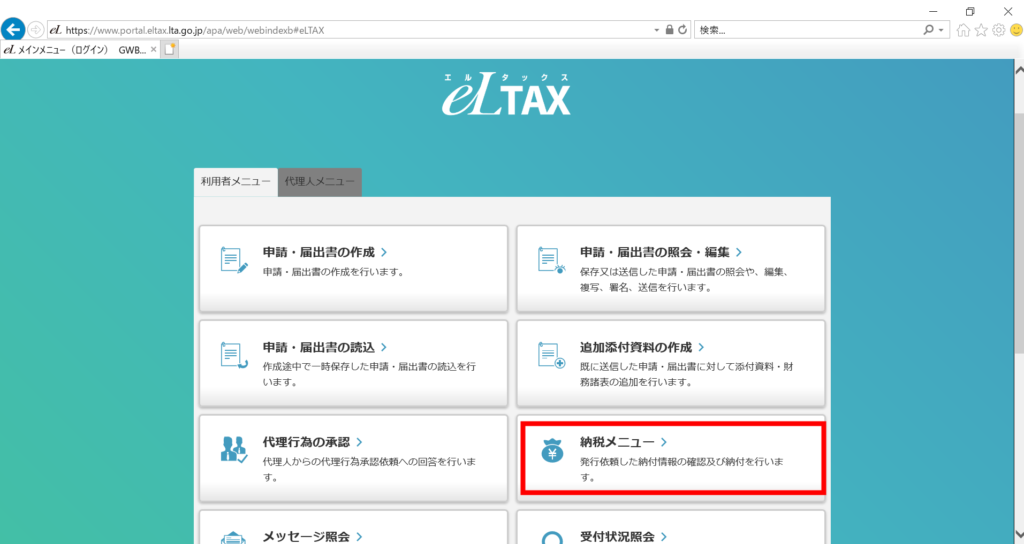Image resolution: width=1024 pixels, height=544 pixels.
Task: Click the 納税メニュー yen money bag icon
Action: tap(552, 451)
